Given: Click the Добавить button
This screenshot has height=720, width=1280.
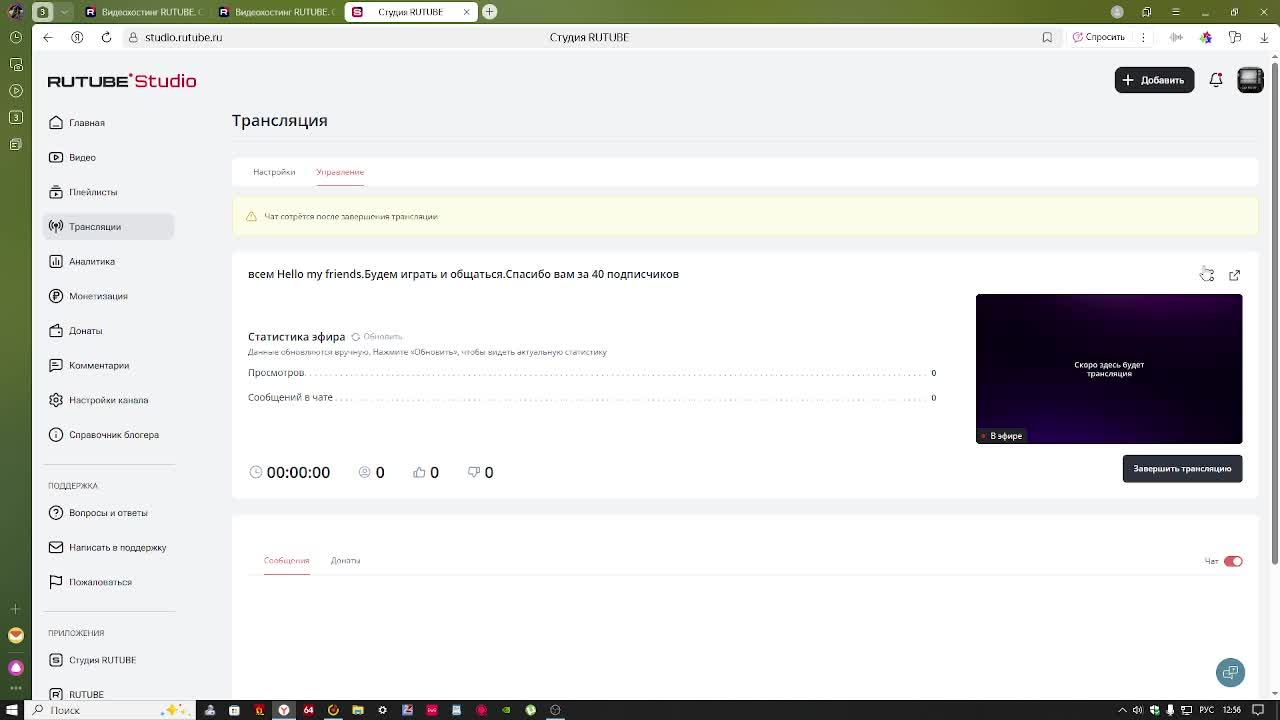Looking at the screenshot, I should click(1154, 80).
